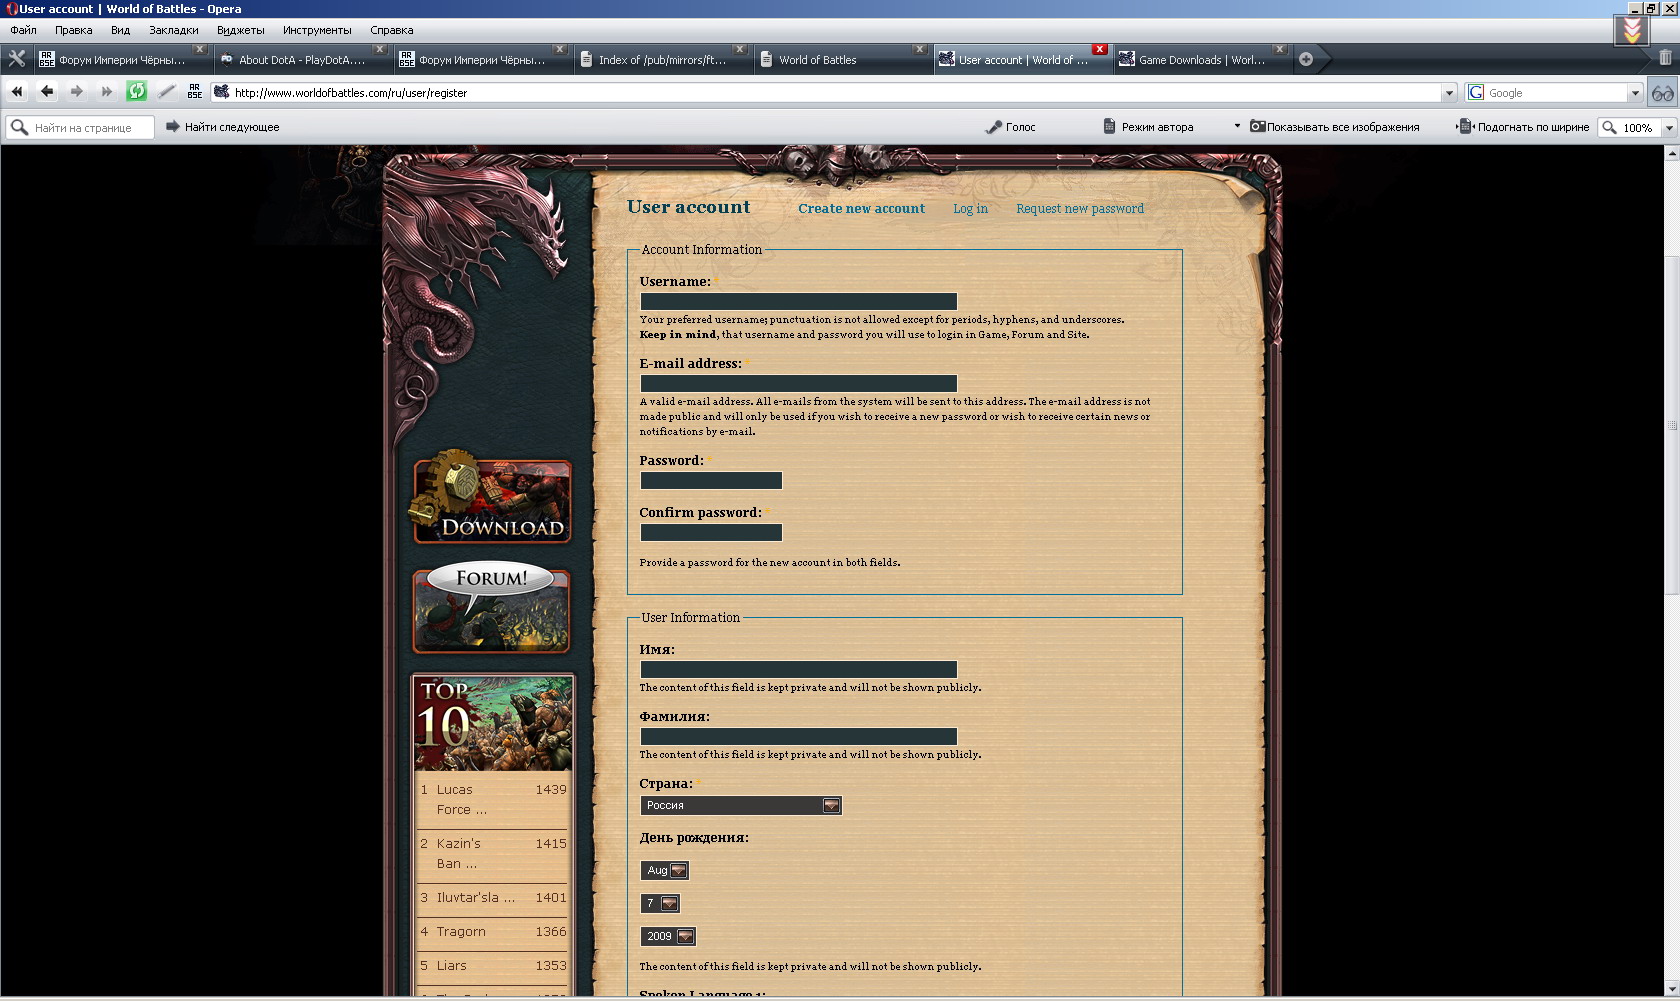
Task: Close the About DotA - PlayDotA tab
Action: pyautogui.click(x=379, y=49)
